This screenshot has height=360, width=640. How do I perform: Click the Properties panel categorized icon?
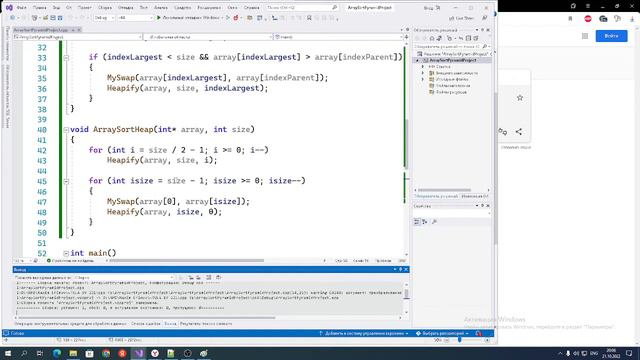417,222
